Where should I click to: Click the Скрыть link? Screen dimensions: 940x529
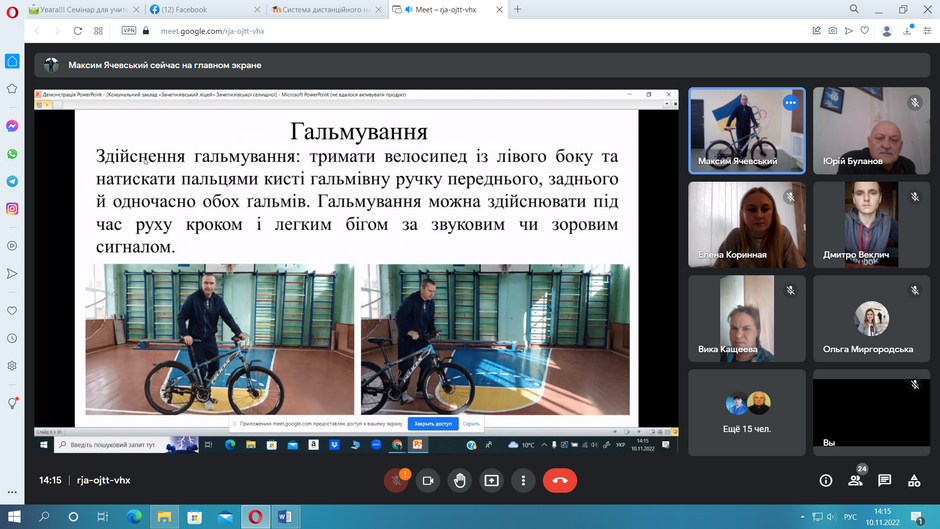(471, 423)
